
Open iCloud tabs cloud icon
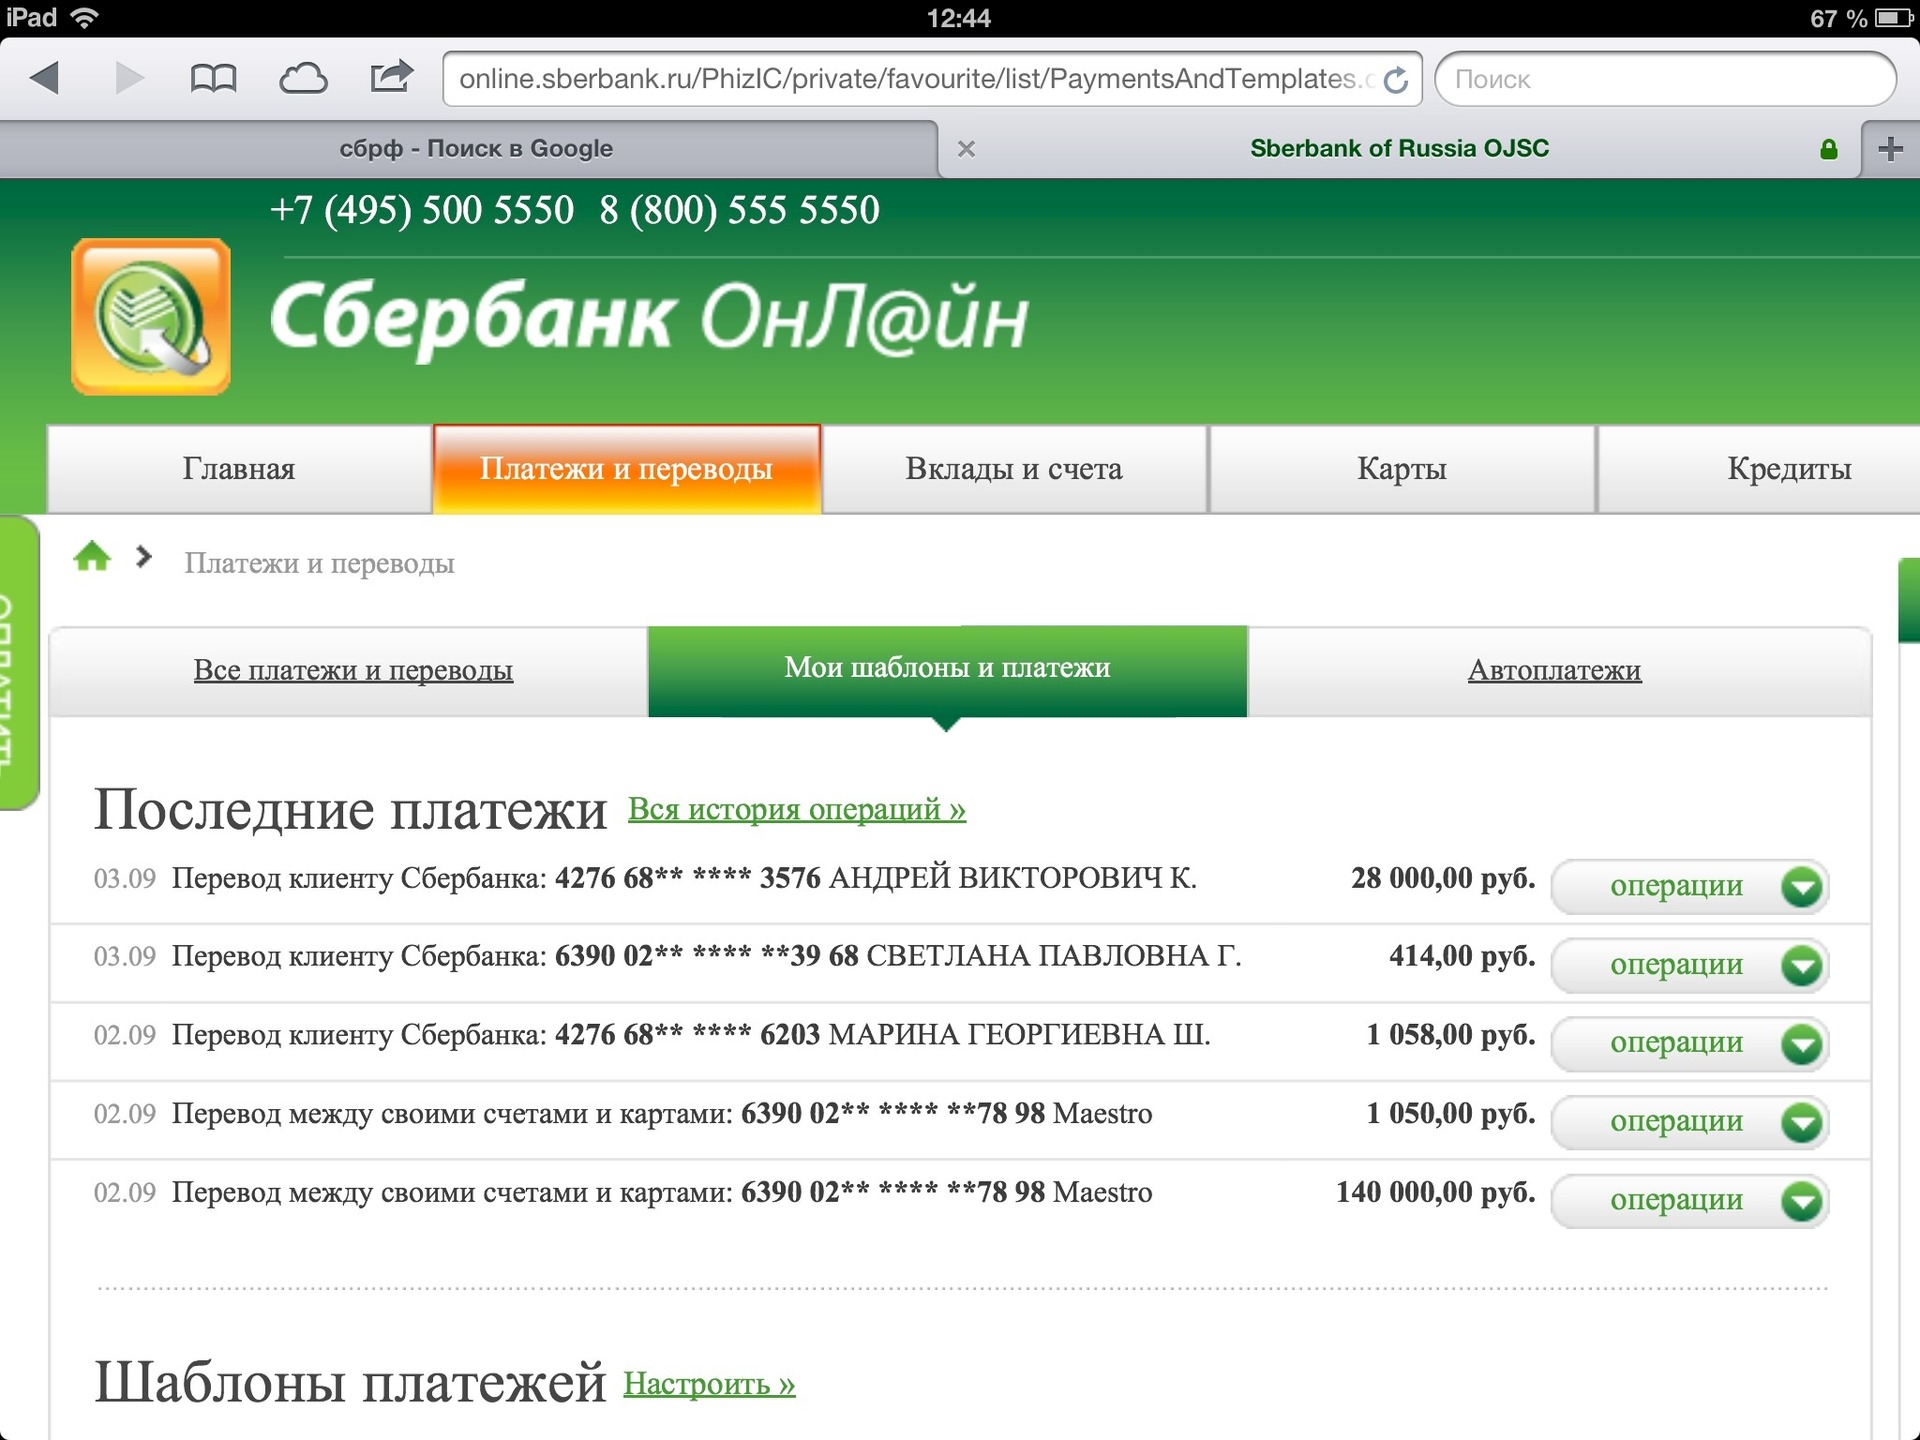point(303,78)
